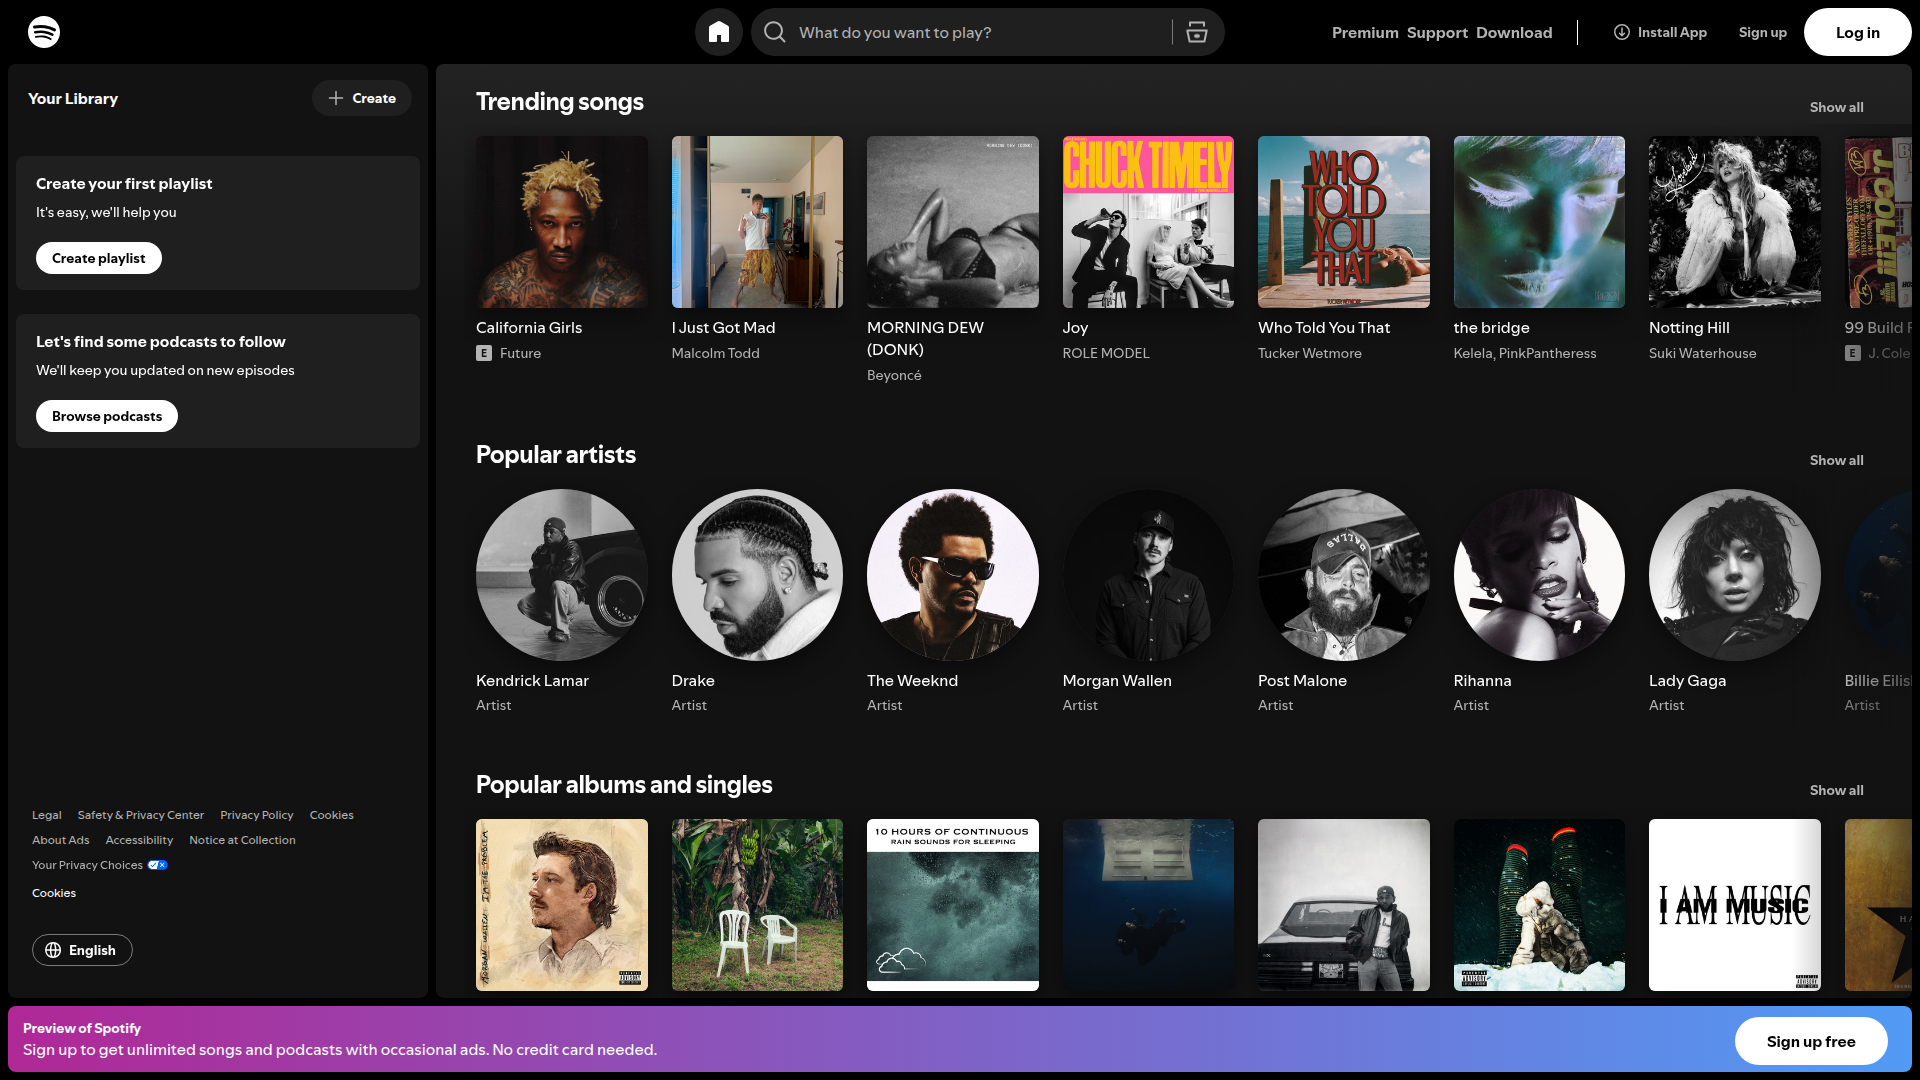Click Sign up in top bar
Image resolution: width=1920 pixels, height=1080 pixels.
click(1762, 32)
